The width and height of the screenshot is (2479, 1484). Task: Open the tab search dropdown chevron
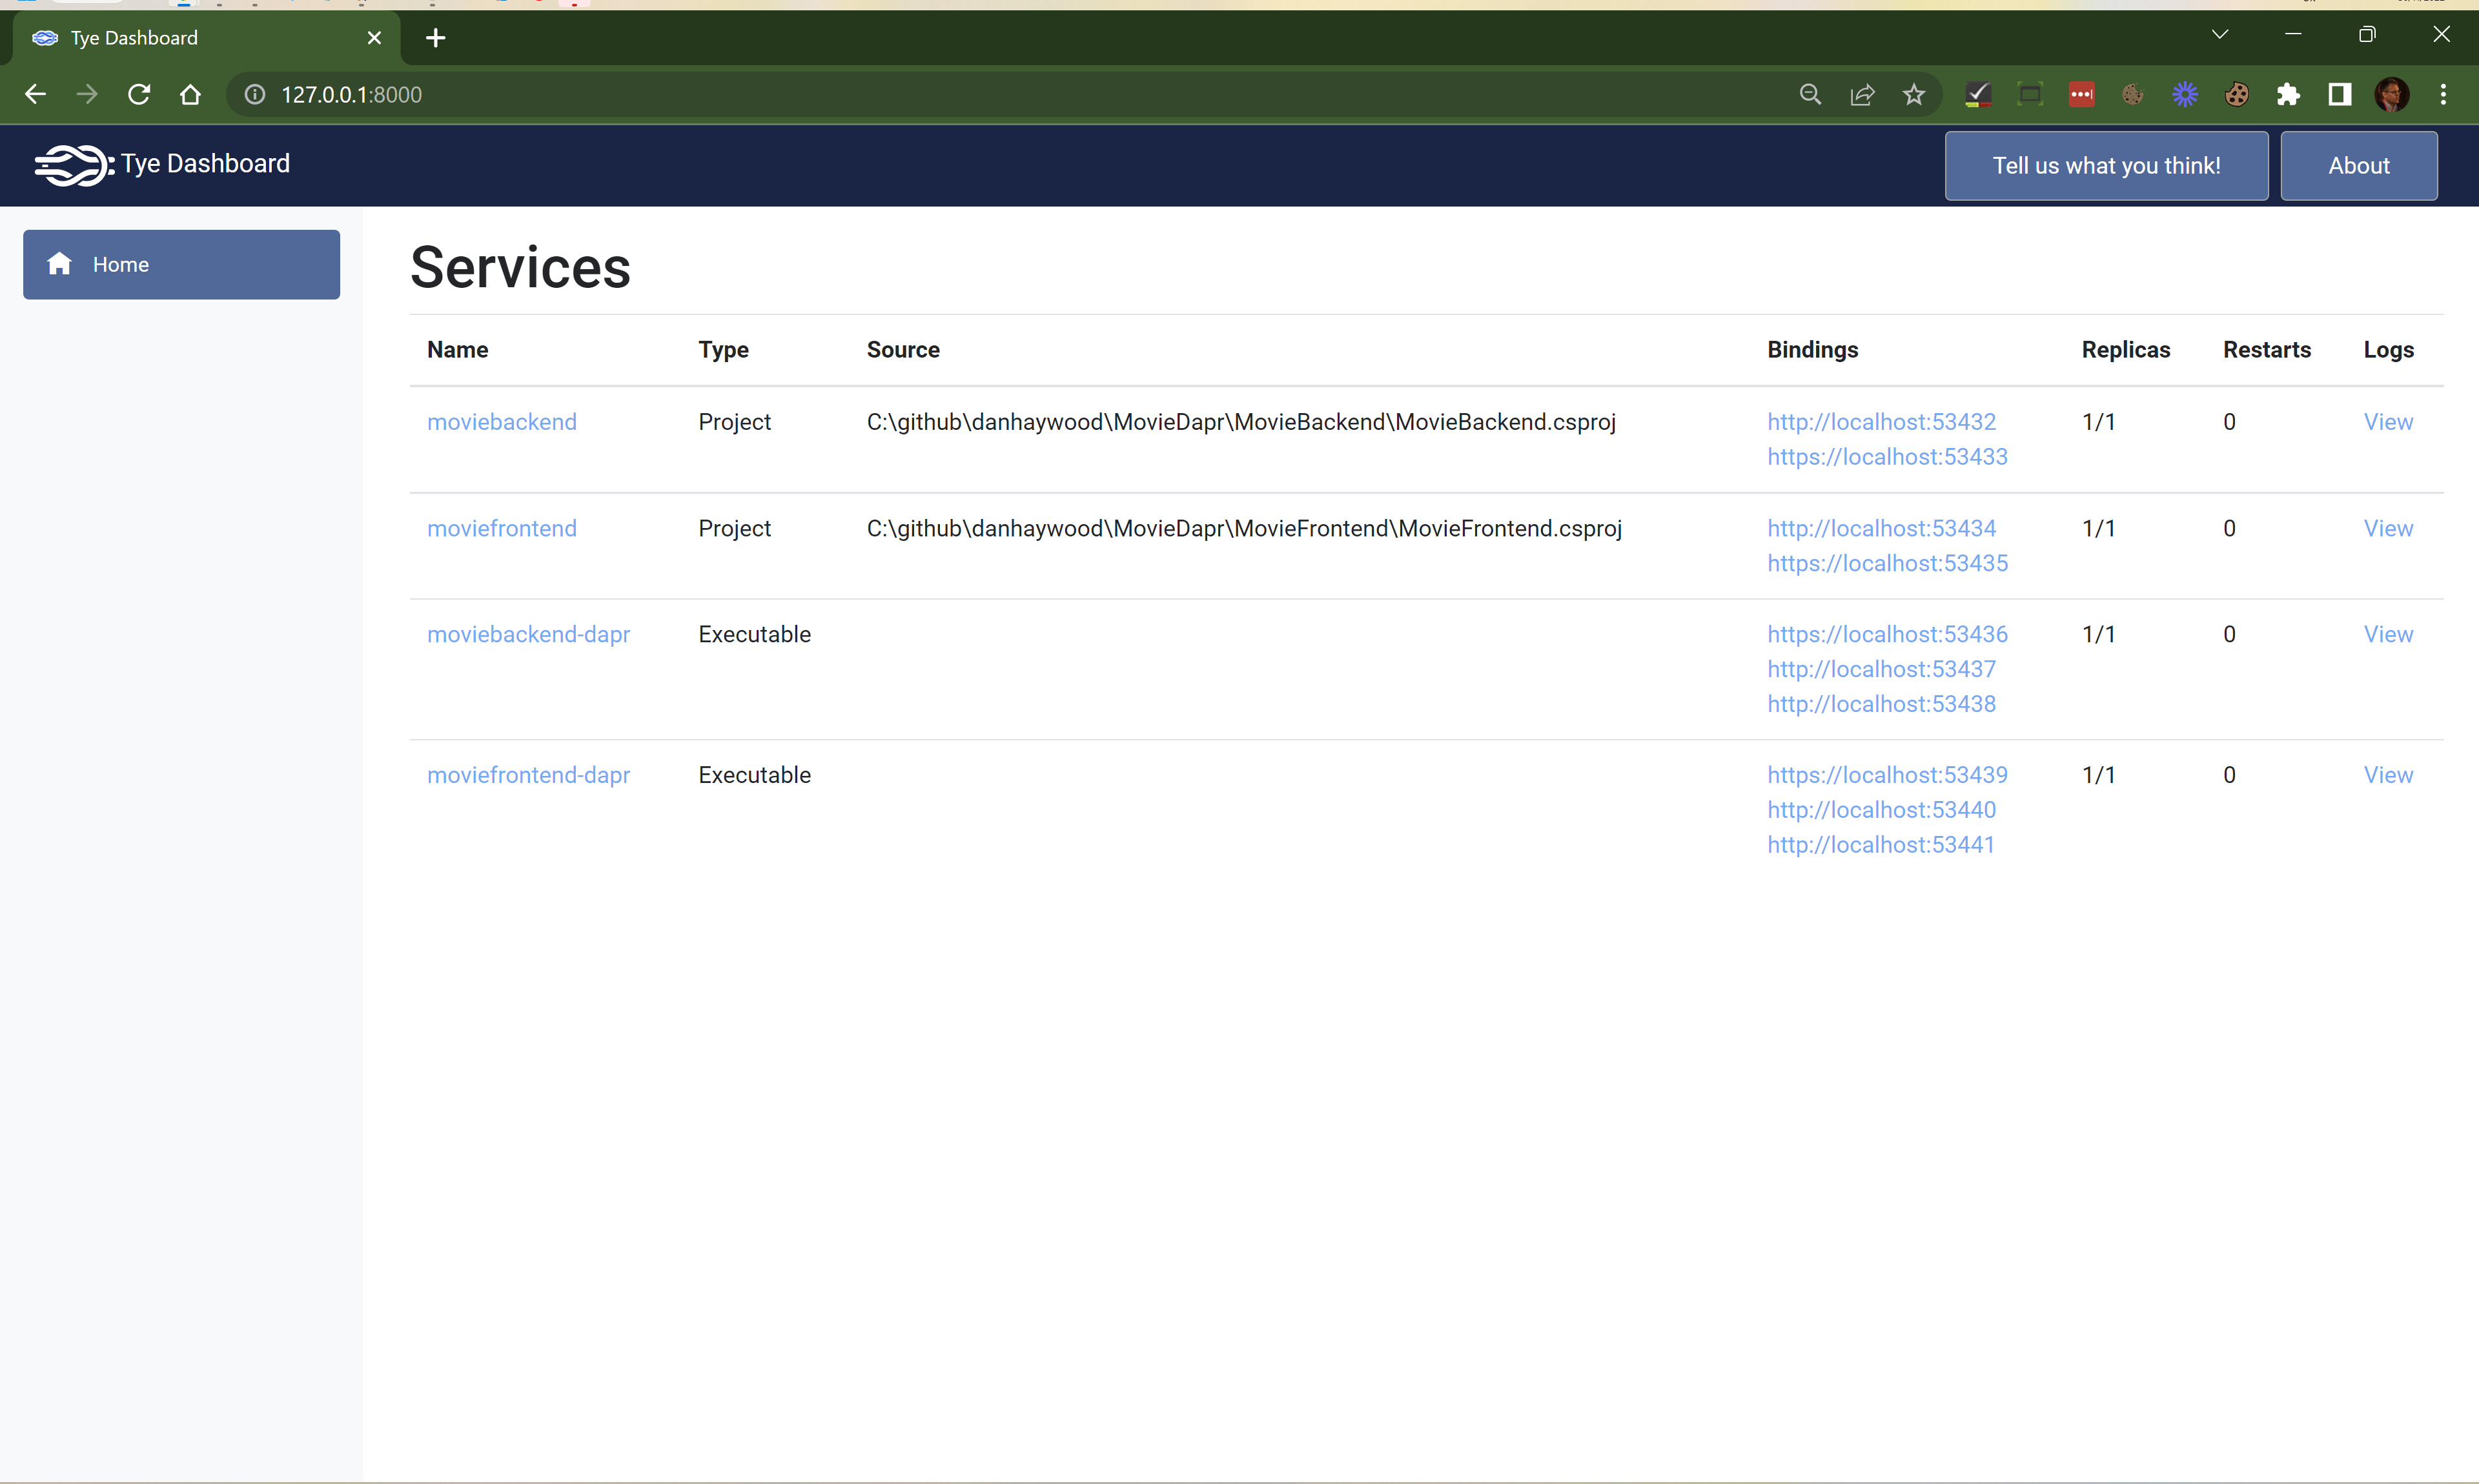2219,35
